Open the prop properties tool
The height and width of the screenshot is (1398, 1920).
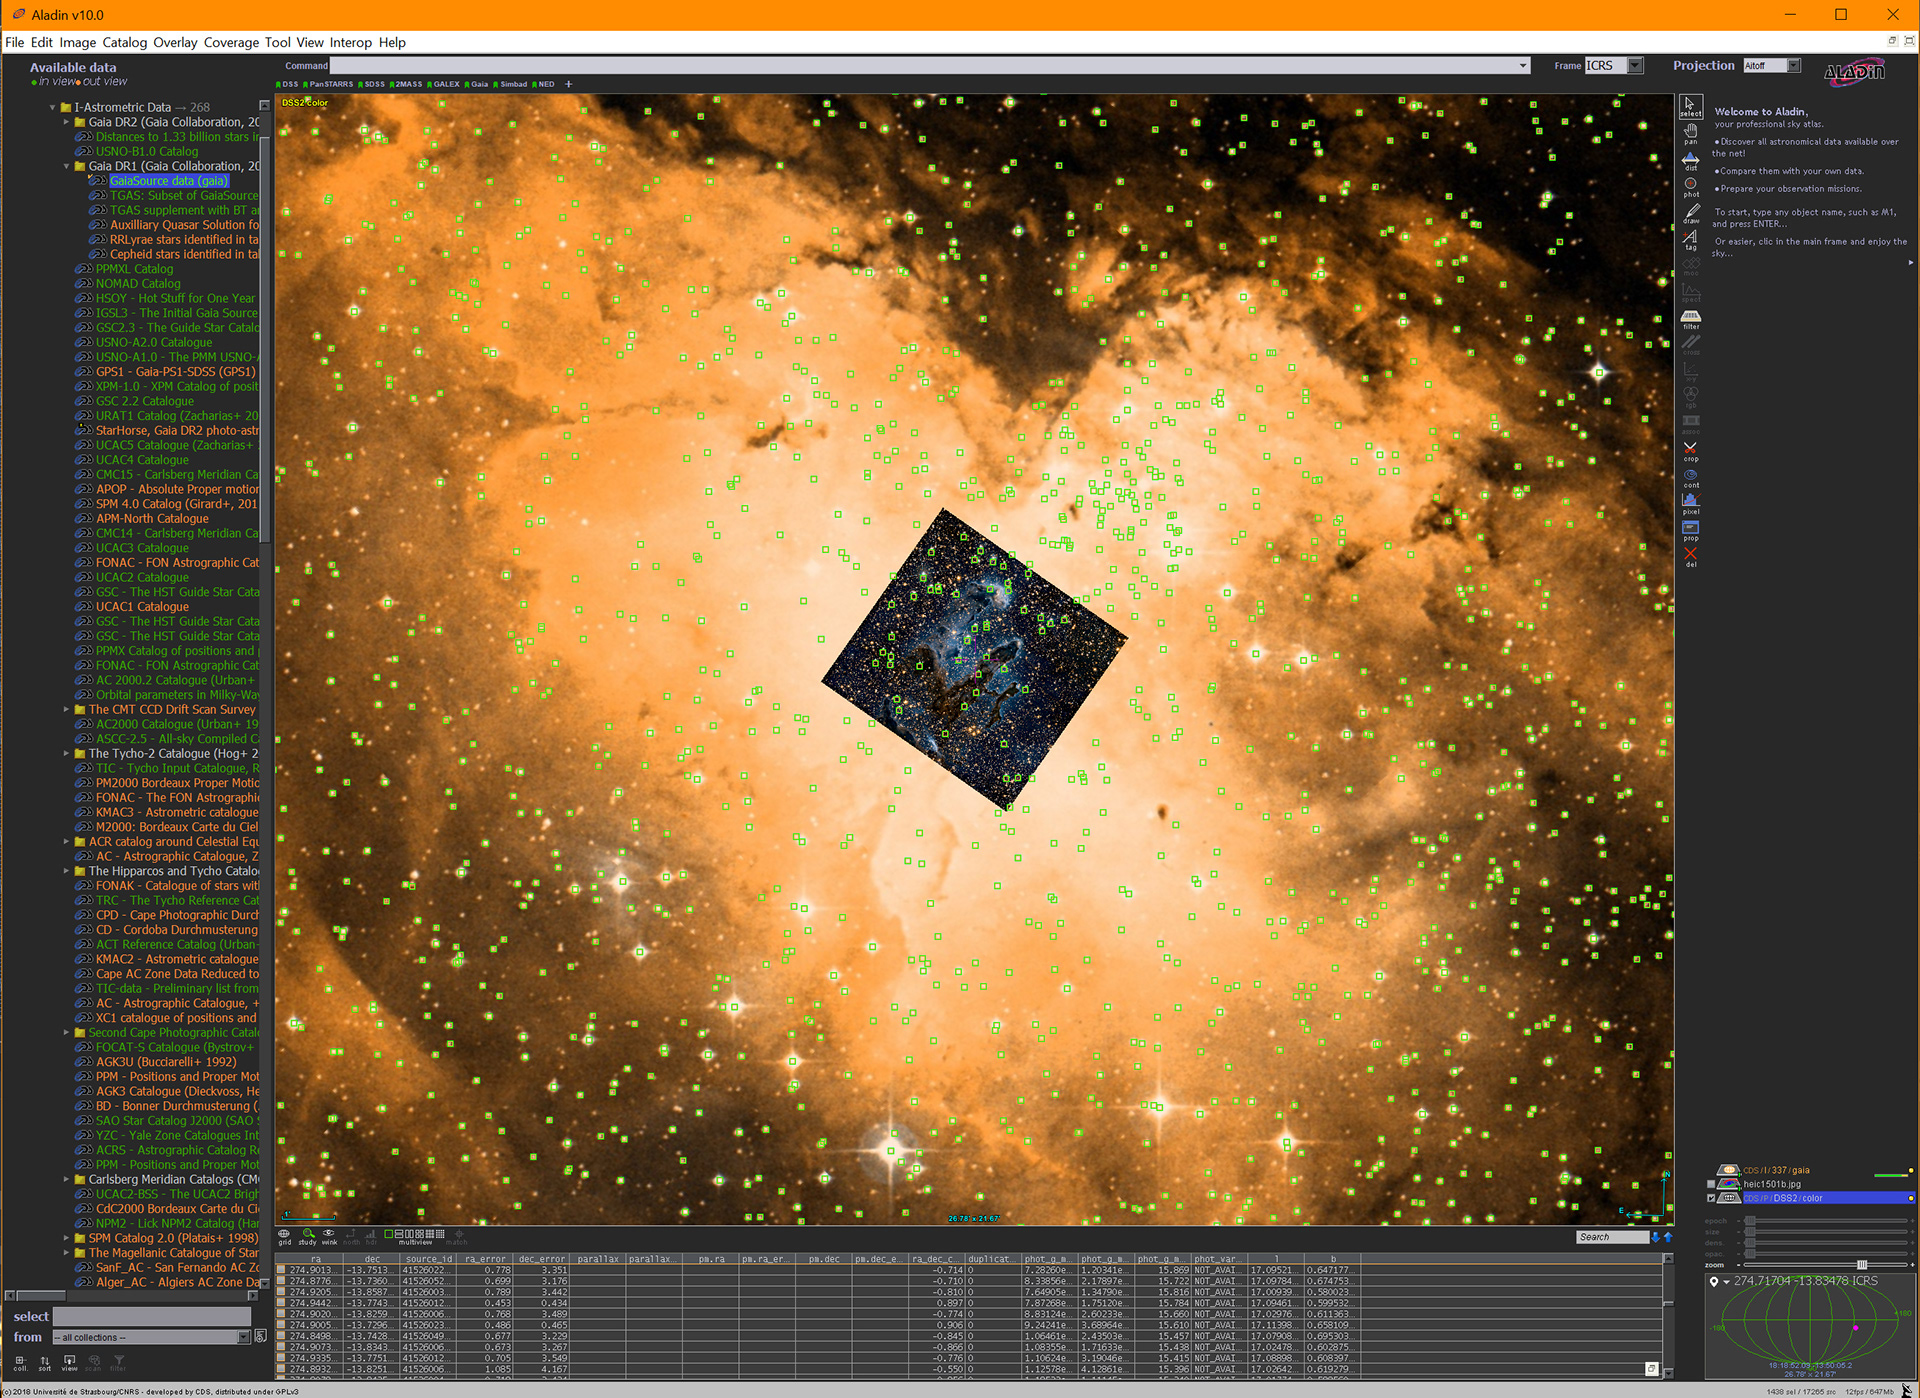coord(1690,531)
